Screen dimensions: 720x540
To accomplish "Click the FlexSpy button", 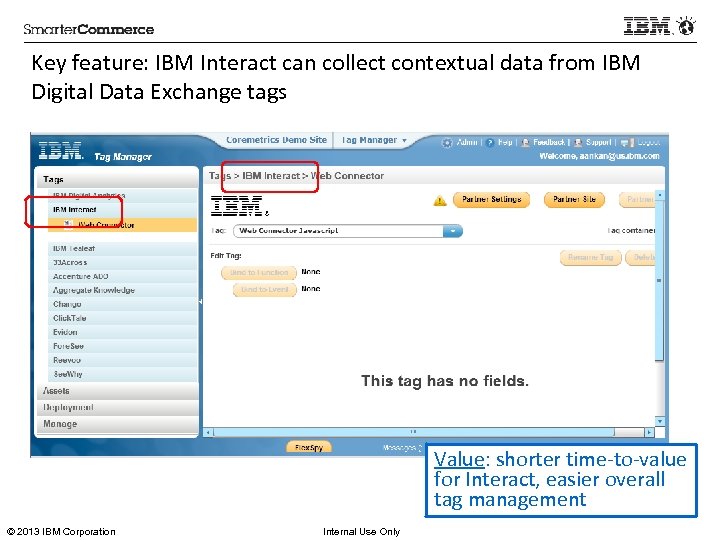I will (309, 447).
